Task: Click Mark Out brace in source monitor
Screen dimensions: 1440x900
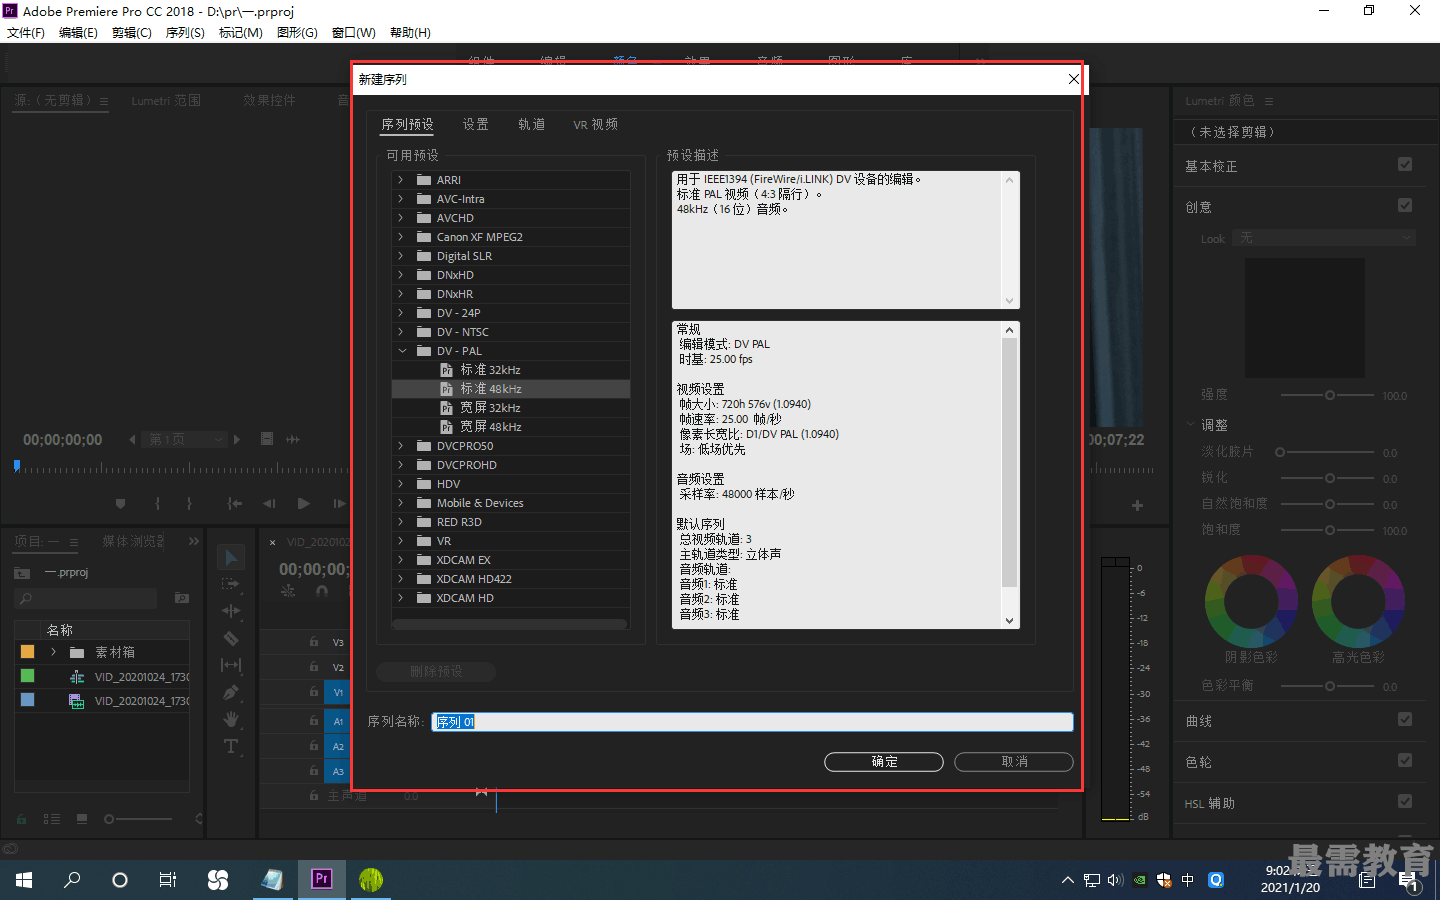Action: 189,504
